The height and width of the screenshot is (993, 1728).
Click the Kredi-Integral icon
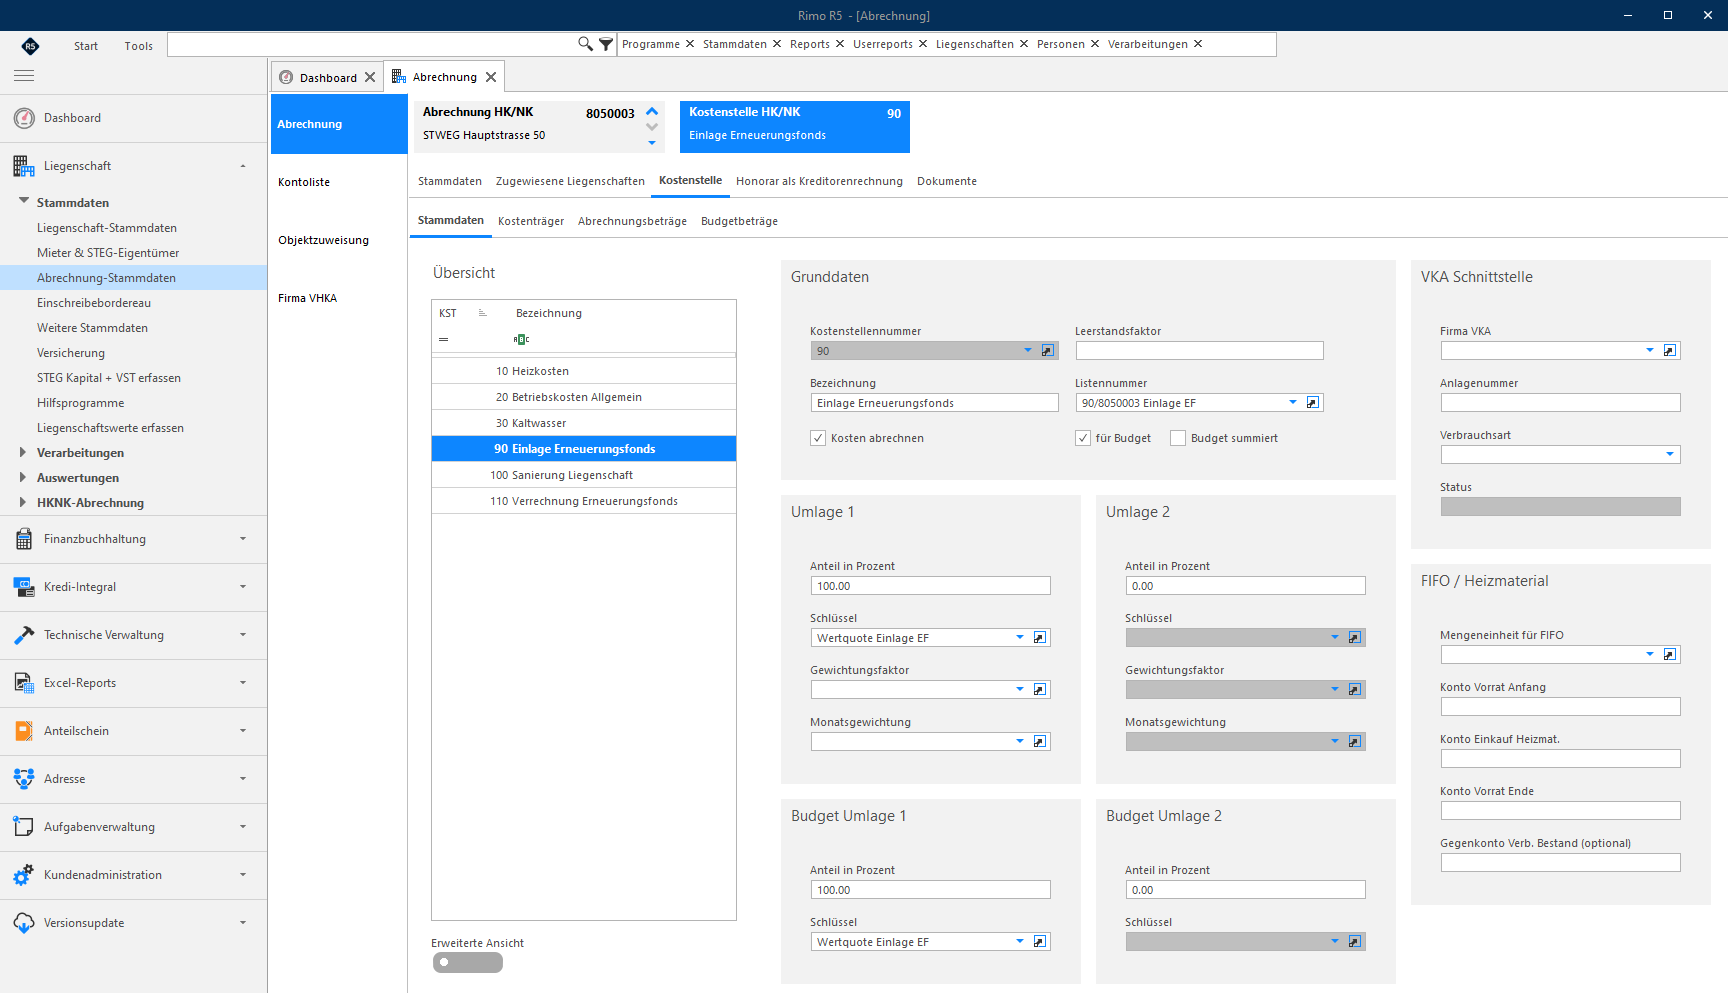click(x=24, y=587)
